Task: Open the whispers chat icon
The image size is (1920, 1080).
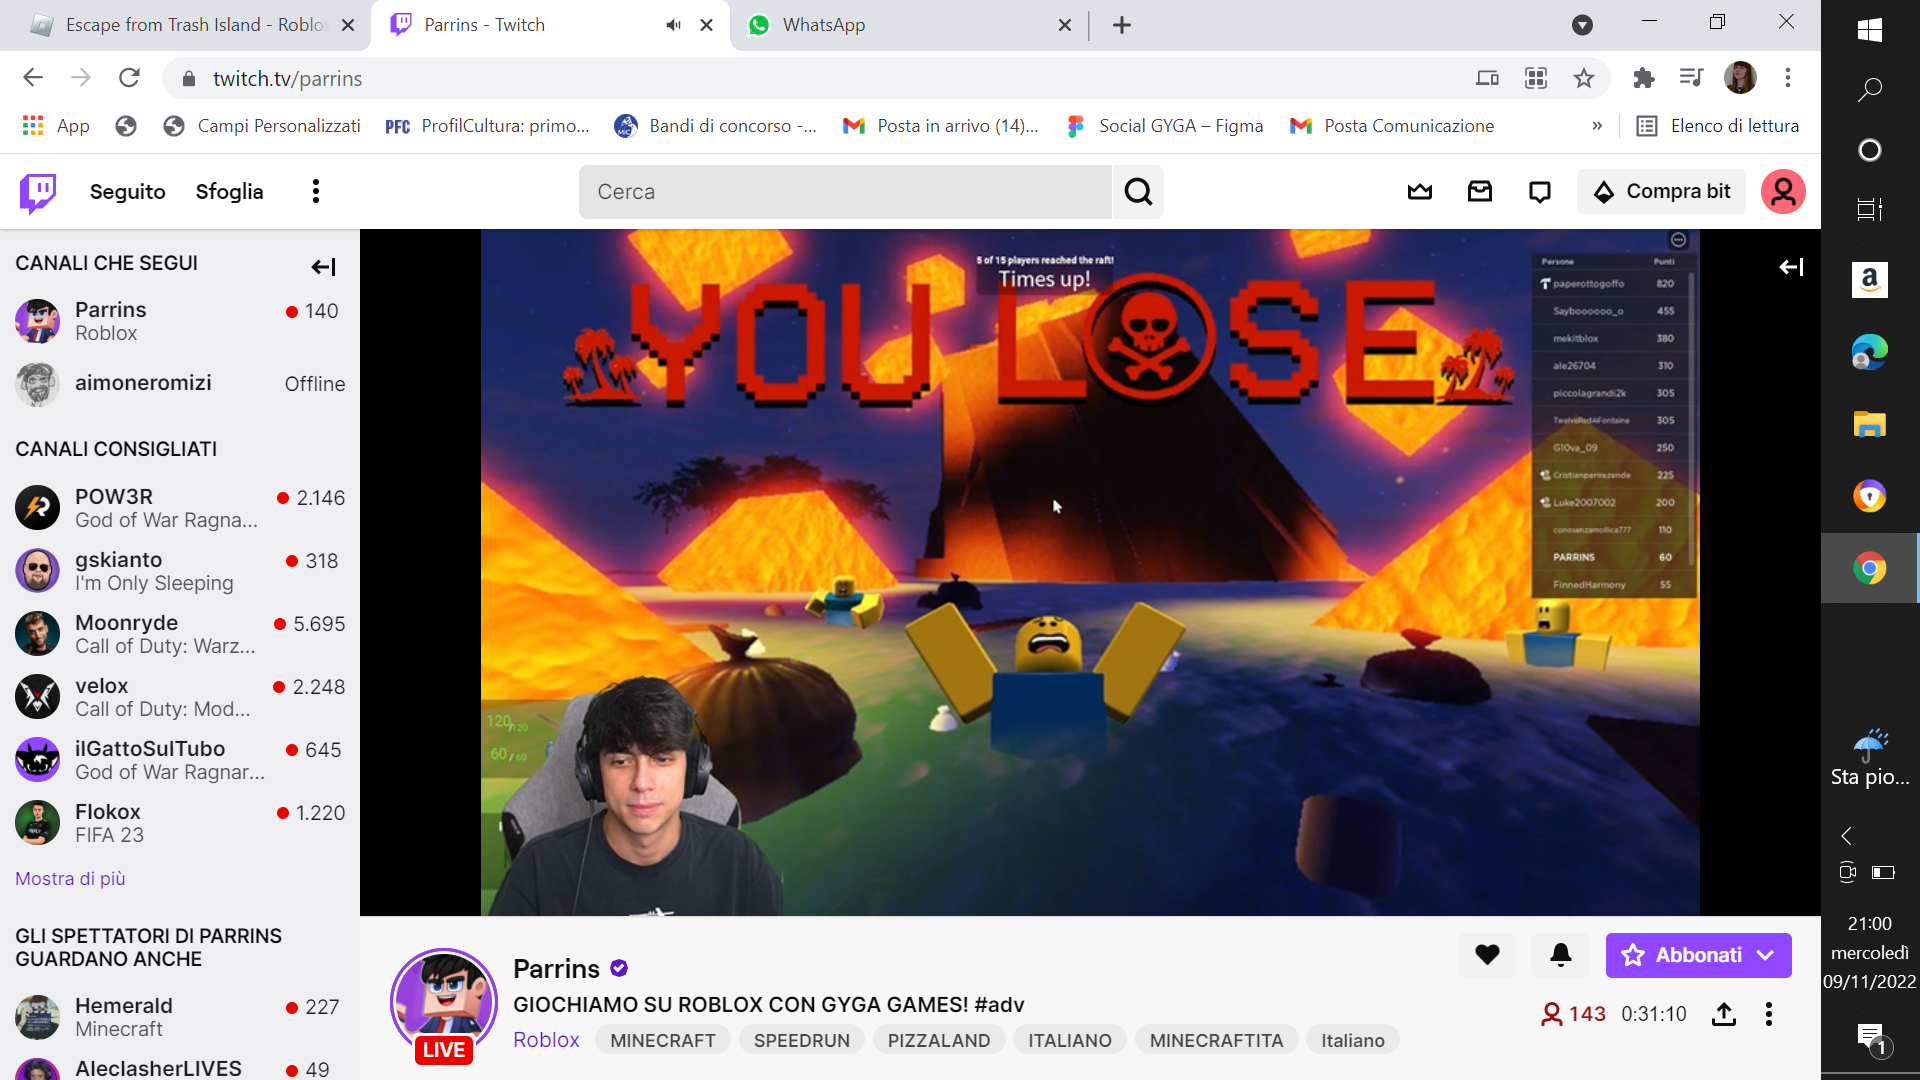Action: [x=1540, y=192]
